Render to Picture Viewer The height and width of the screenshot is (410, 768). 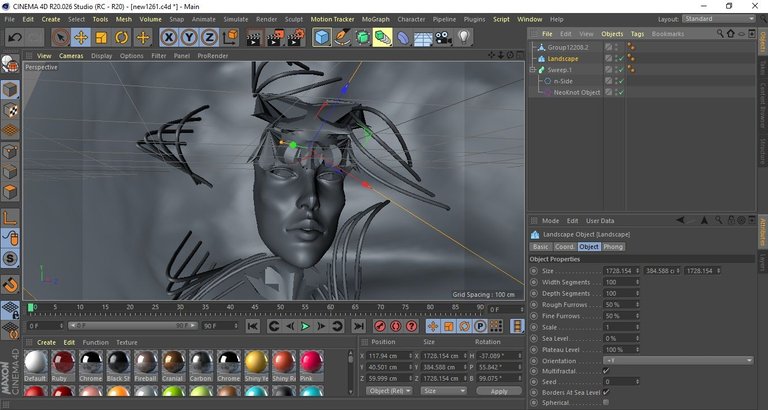pos(275,37)
